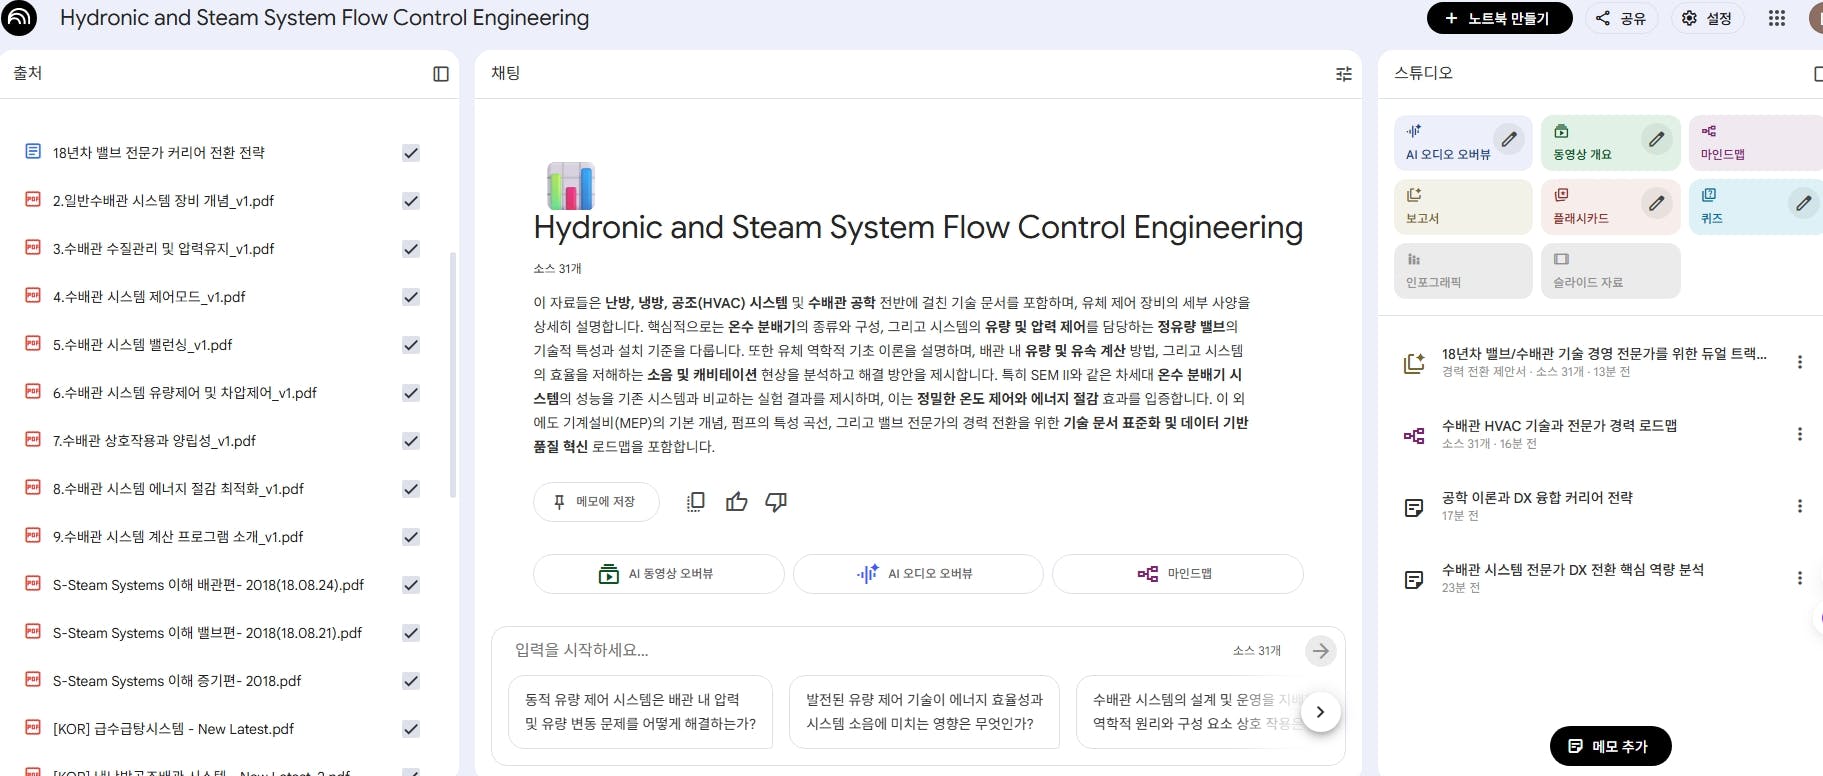Screen dimensions: 1823x776
Task: Edit 퀴즈 options
Action: [1804, 203]
